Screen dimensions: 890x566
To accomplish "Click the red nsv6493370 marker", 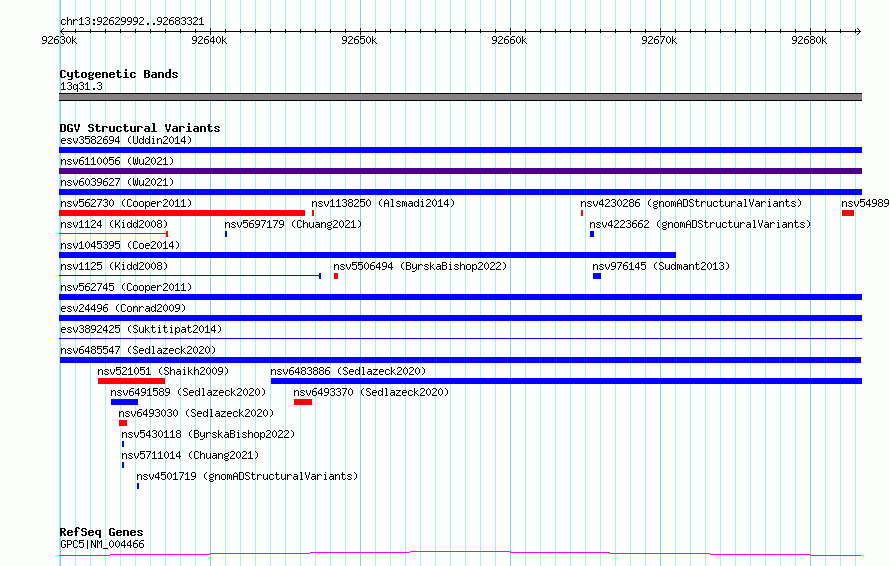I will pyautogui.click(x=303, y=402).
